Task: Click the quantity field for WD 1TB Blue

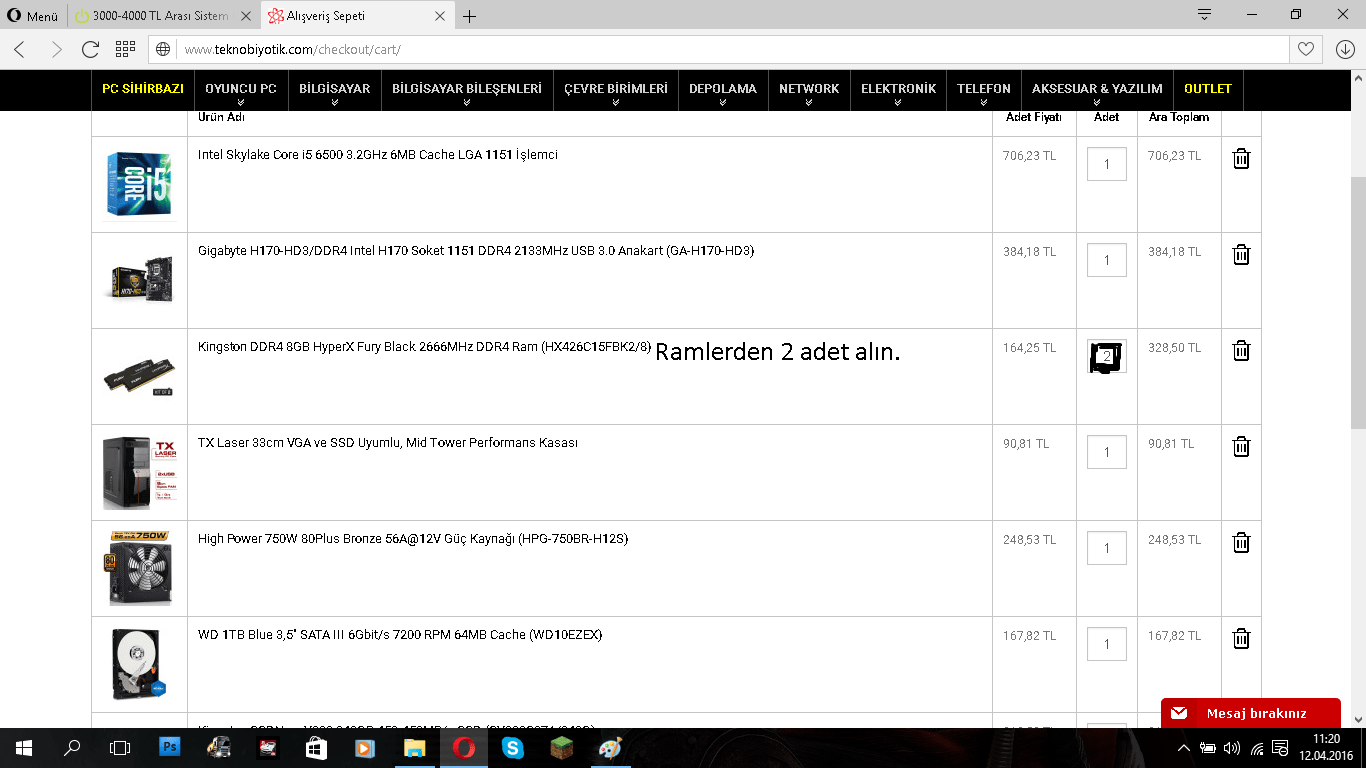Action: [1107, 644]
